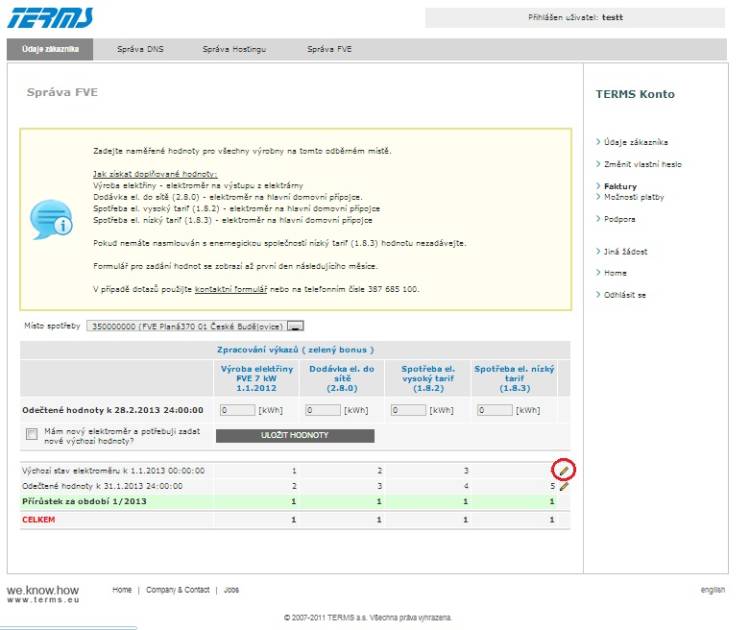Screen dimensions: 750x630
Task: Click the Spotřeba el. nízký tarif input field
Action: point(494,410)
